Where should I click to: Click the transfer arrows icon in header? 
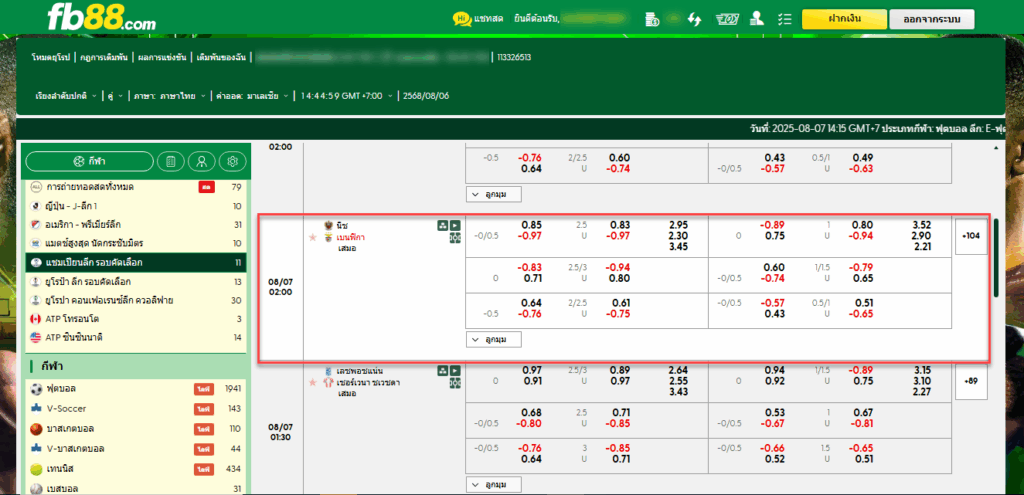coord(694,19)
